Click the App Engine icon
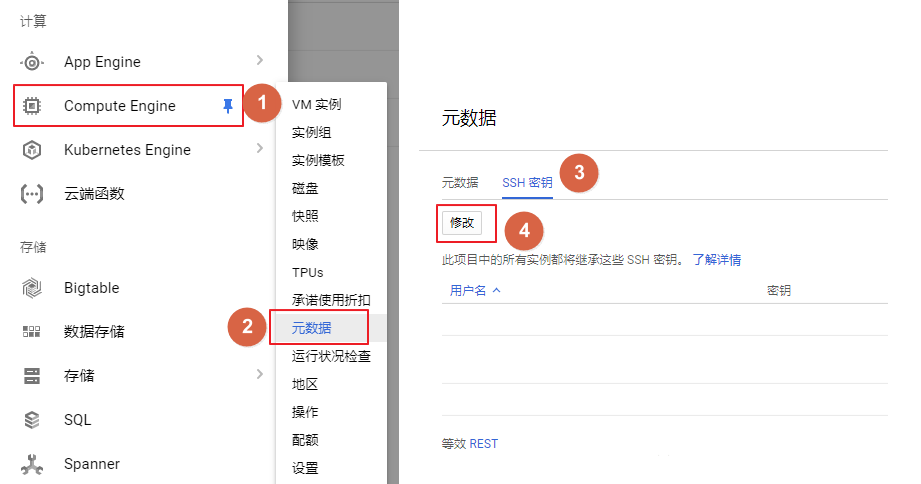 (x=32, y=62)
